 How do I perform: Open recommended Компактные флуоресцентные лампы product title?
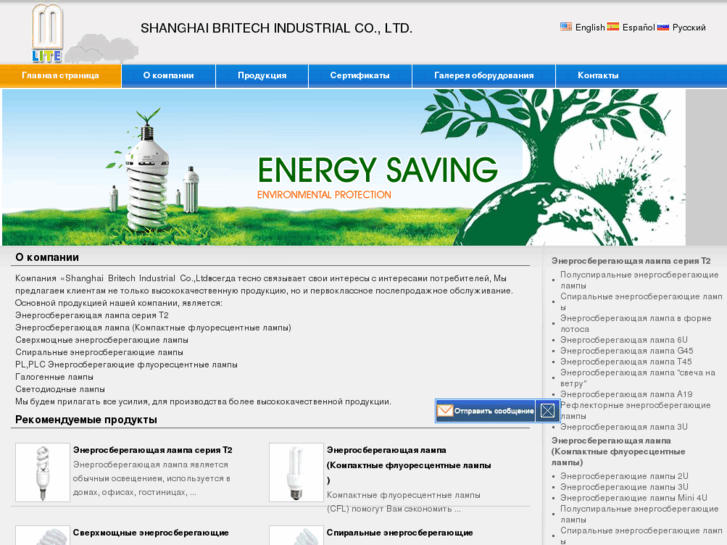(408, 465)
